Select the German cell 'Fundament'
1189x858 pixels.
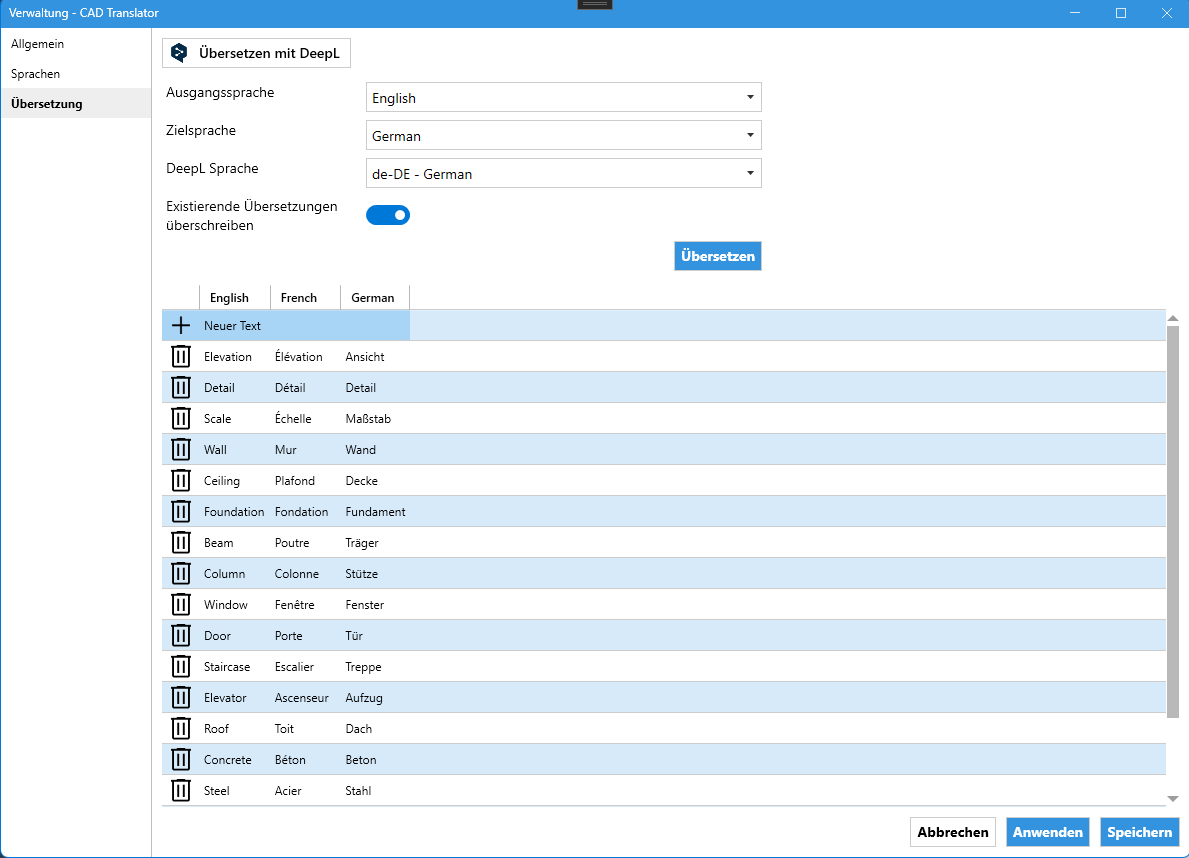click(375, 512)
